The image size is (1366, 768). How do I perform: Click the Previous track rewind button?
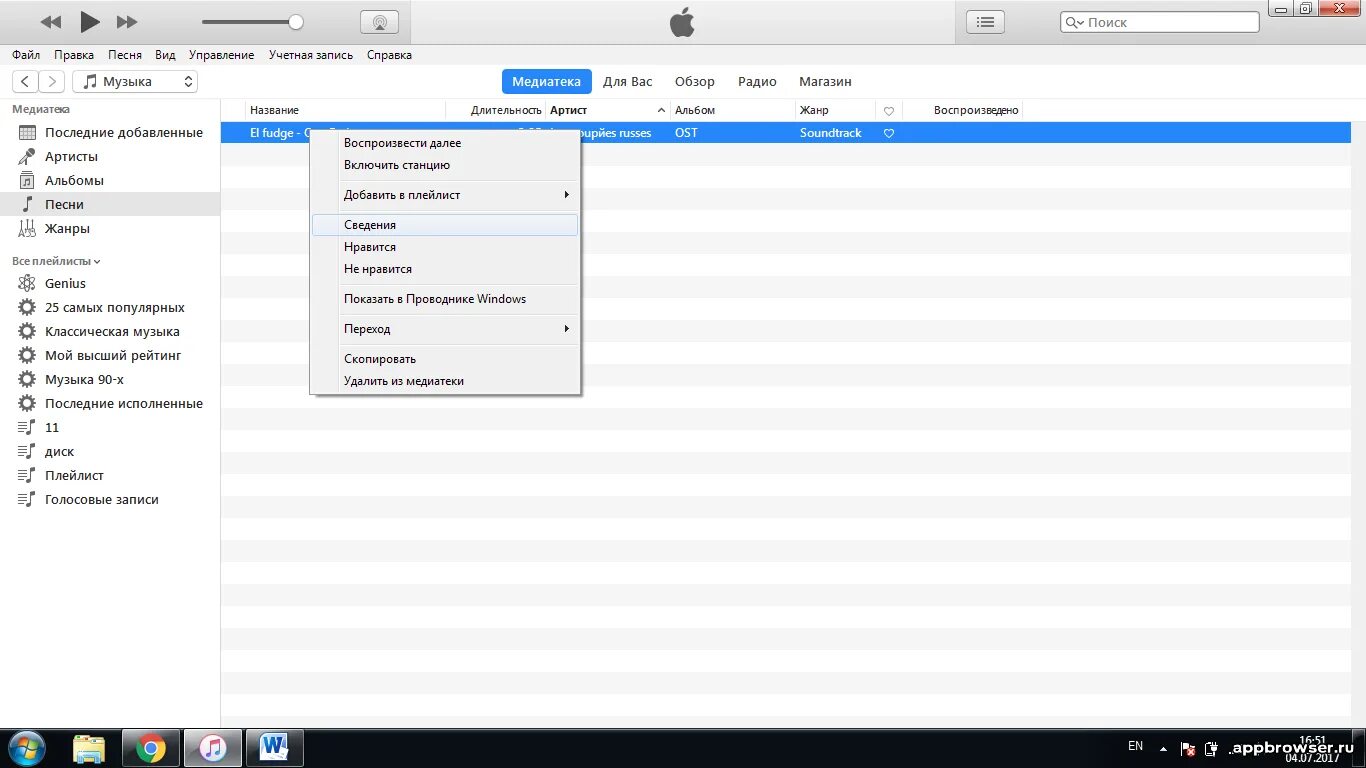(50, 22)
